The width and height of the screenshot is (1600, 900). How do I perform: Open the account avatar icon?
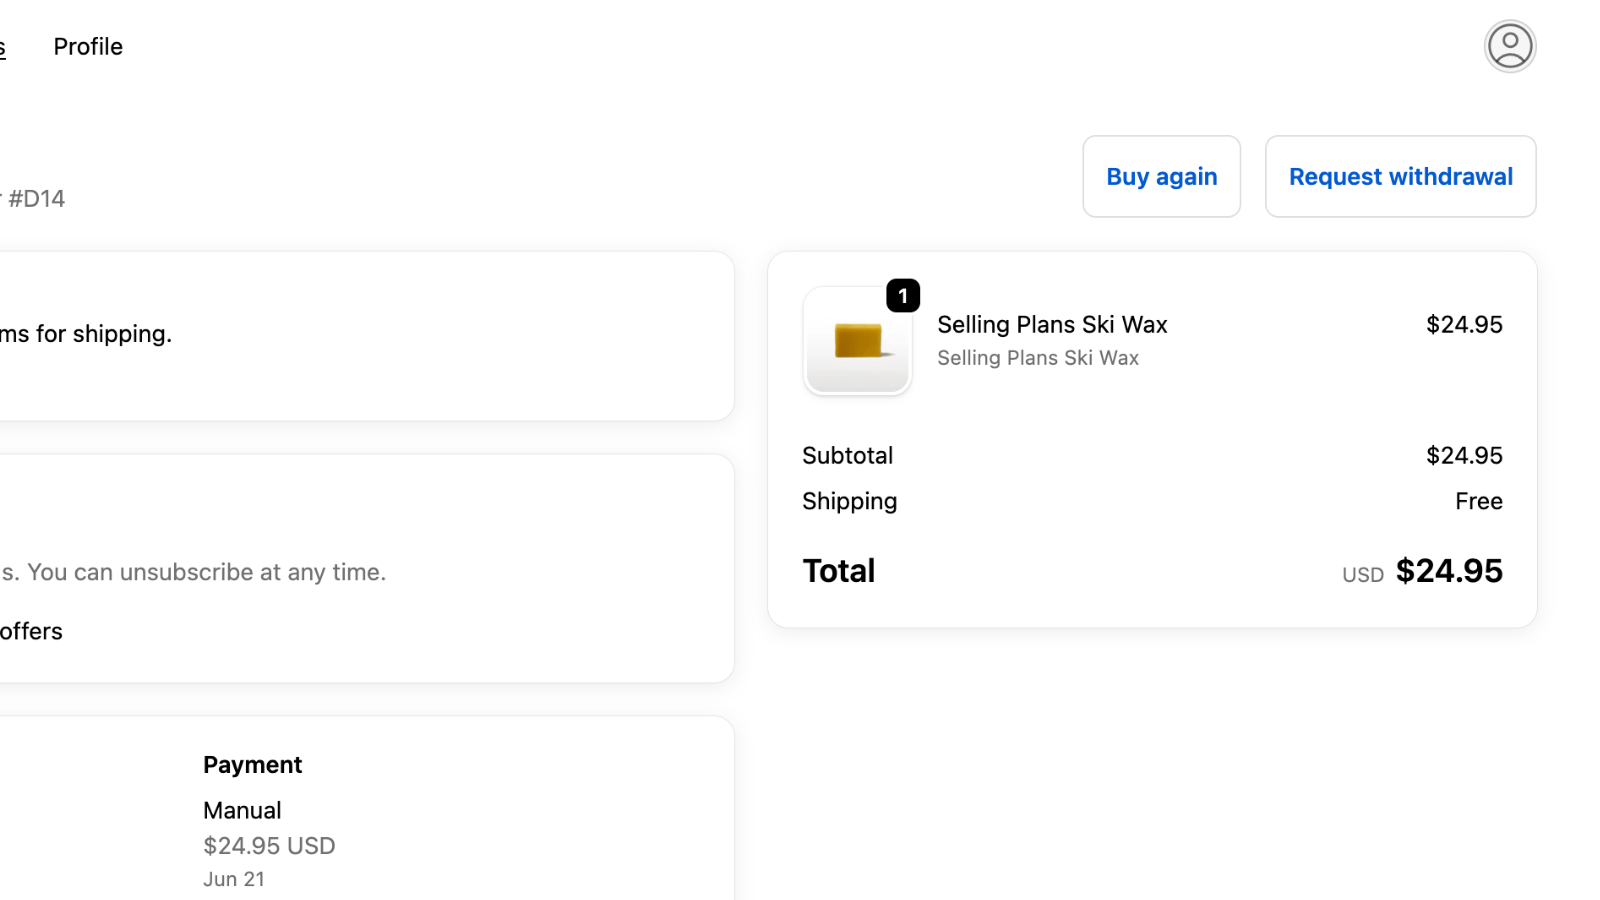point(1509,46)
